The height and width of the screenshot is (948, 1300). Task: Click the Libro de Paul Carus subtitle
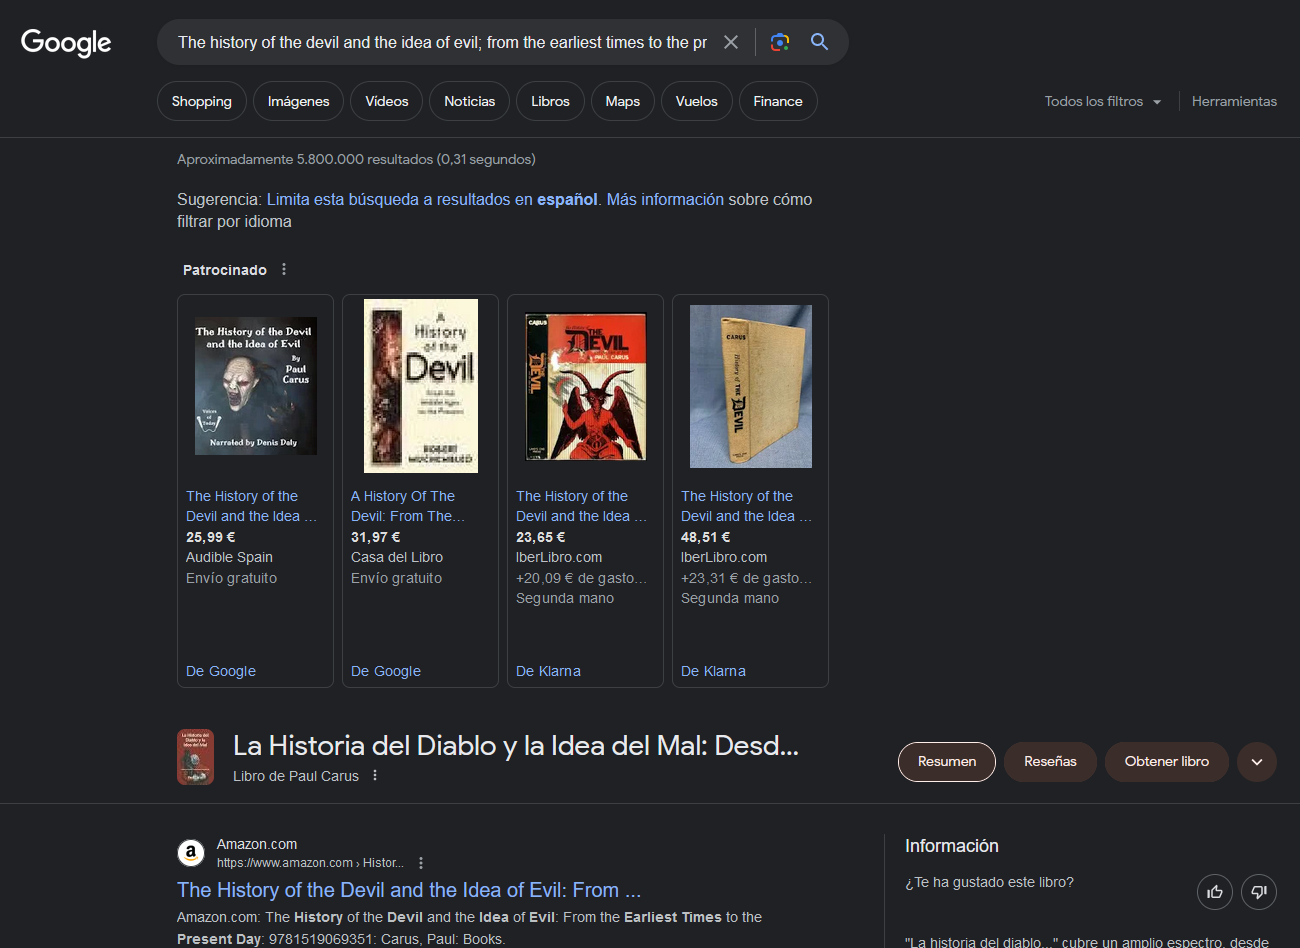point(296,776)
